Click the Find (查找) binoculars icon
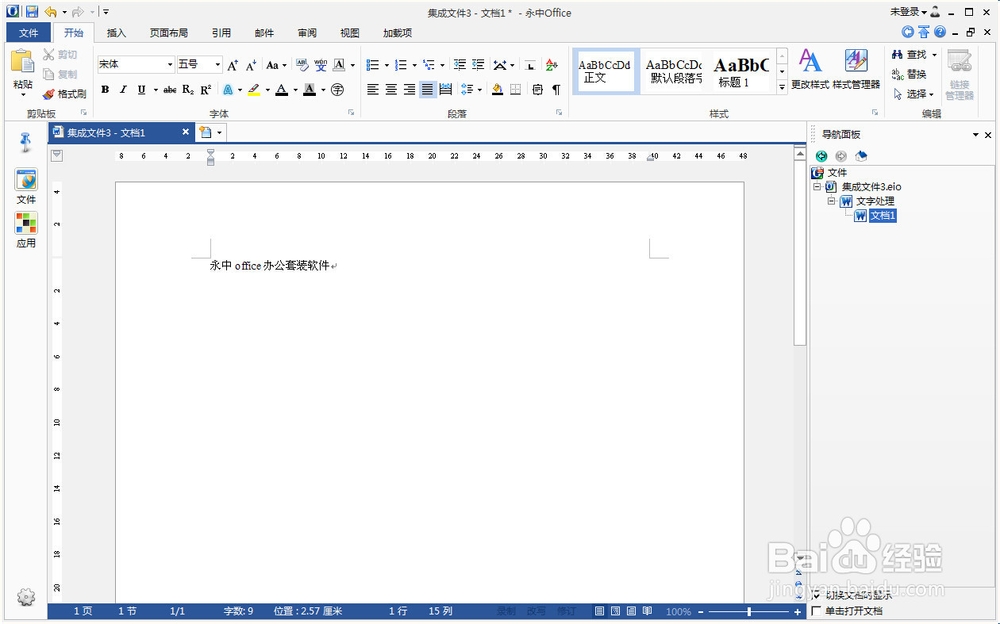The width and height of the screenshot is (1000, 624). pos(897,55)
